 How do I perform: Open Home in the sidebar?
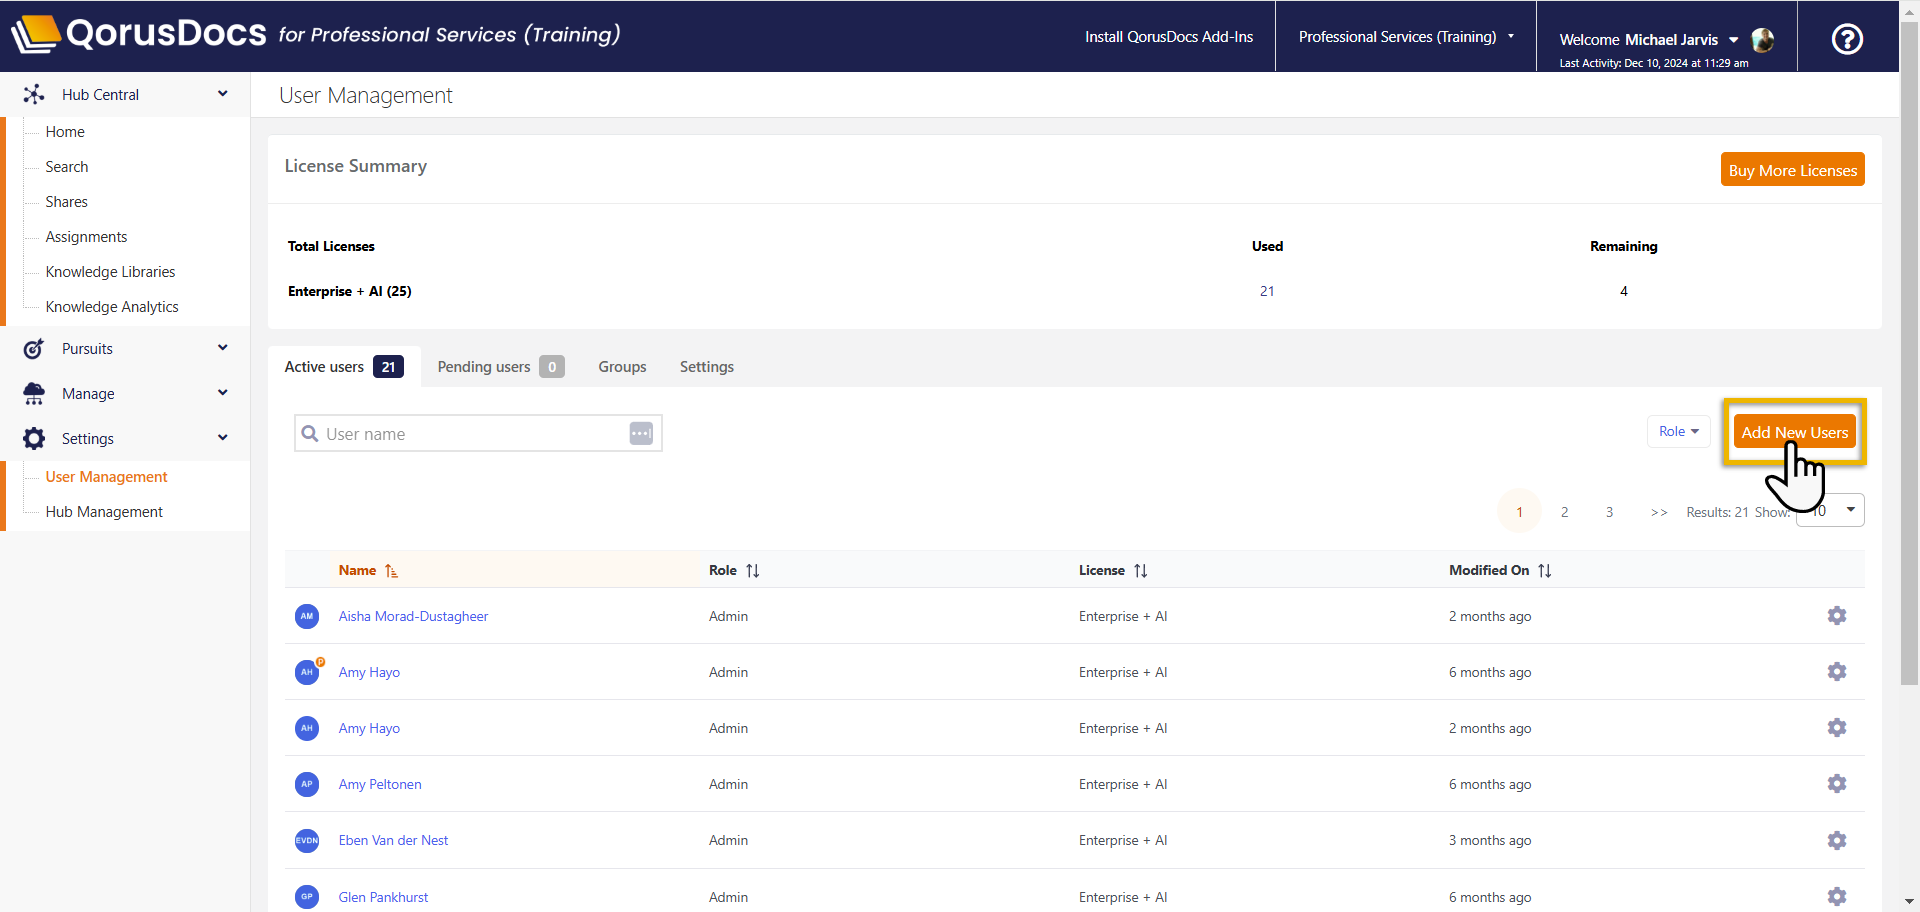pos(65,132)
